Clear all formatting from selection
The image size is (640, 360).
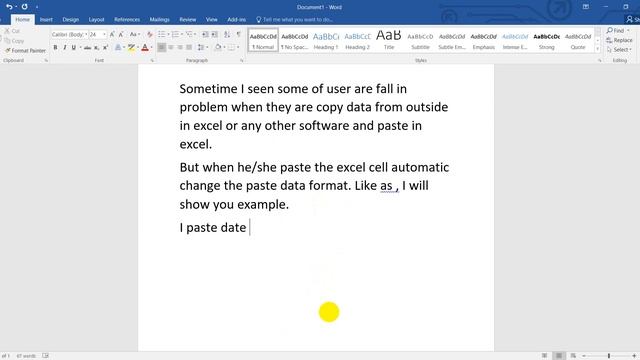pyautogui.click(x=150, y=35)
